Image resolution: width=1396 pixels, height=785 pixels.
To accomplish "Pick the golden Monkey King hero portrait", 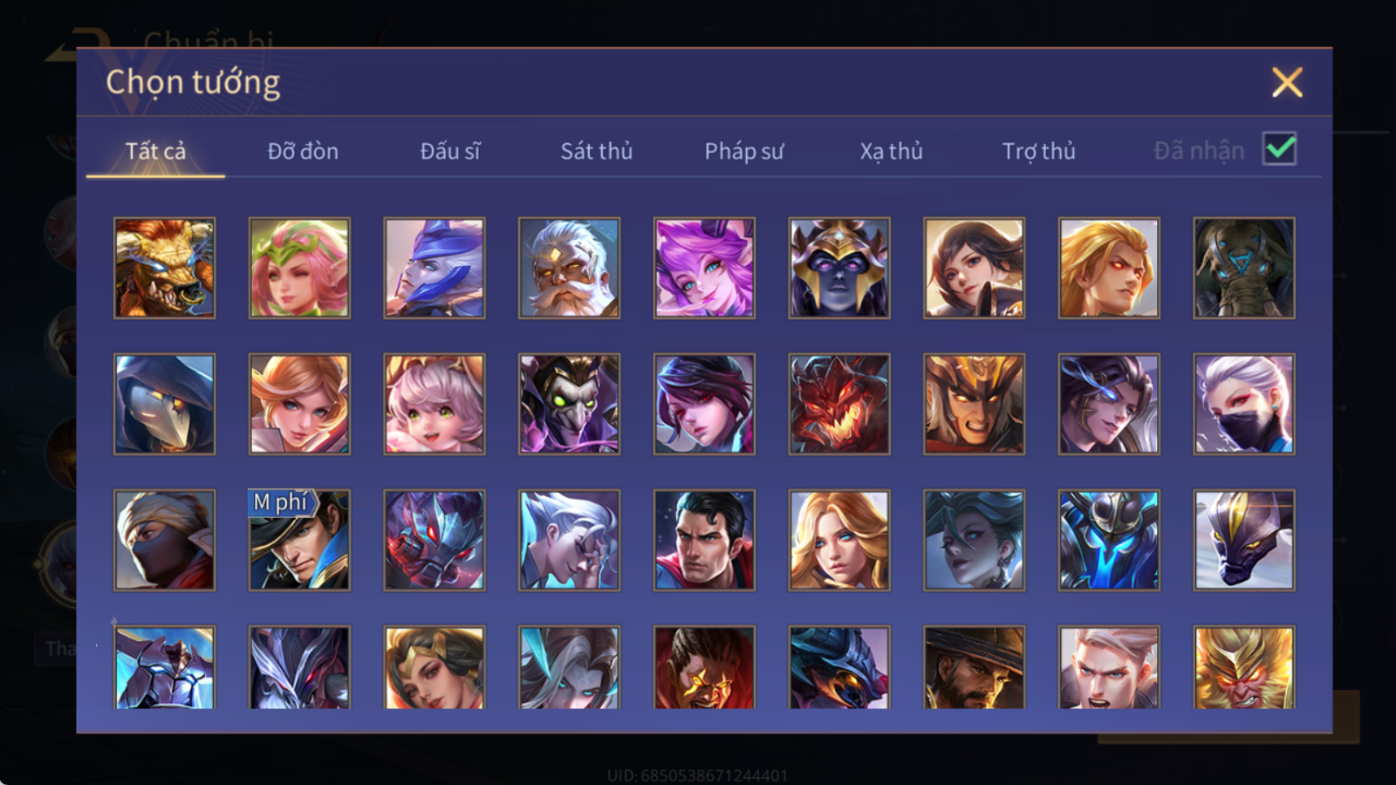I will 1244,668.
